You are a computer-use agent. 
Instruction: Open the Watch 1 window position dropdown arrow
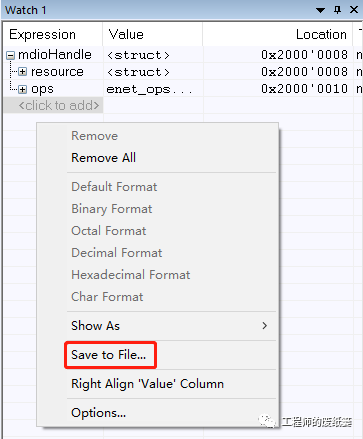(x=320, y=10)
